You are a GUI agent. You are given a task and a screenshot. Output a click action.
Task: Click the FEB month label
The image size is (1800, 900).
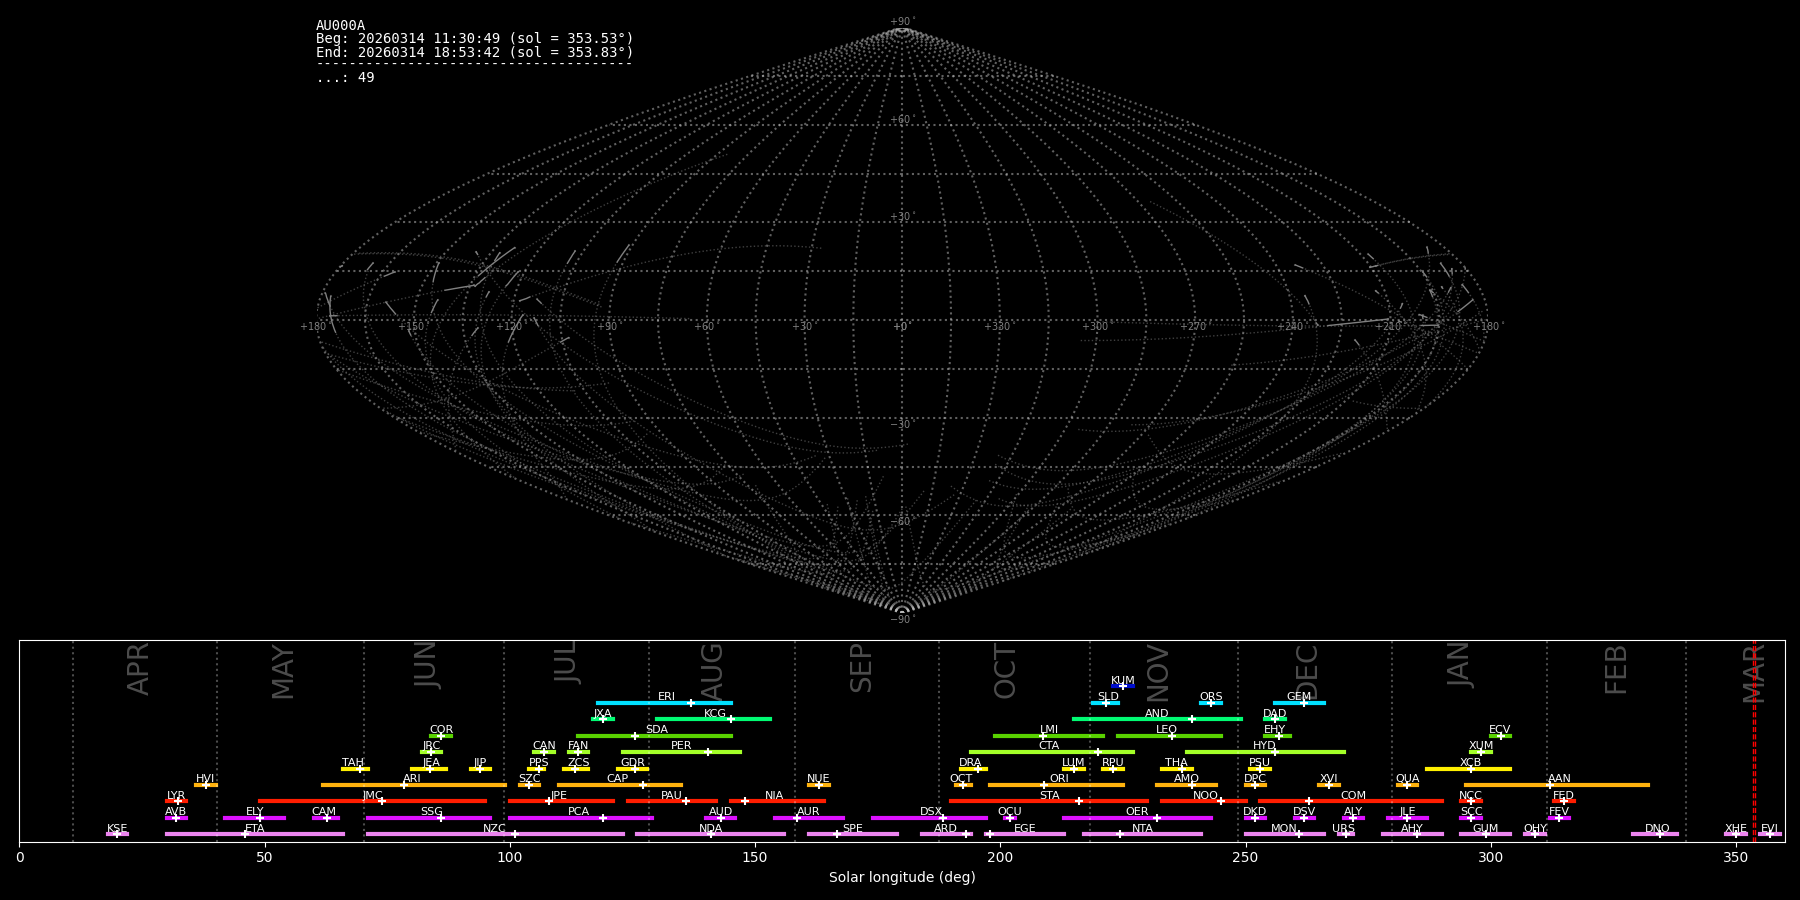pos(1616,669)
